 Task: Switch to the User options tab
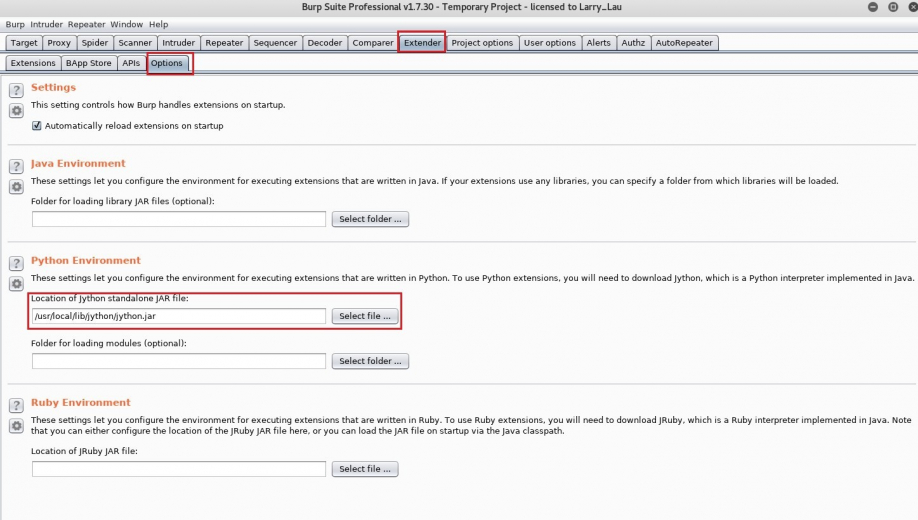tap(550, 43)
